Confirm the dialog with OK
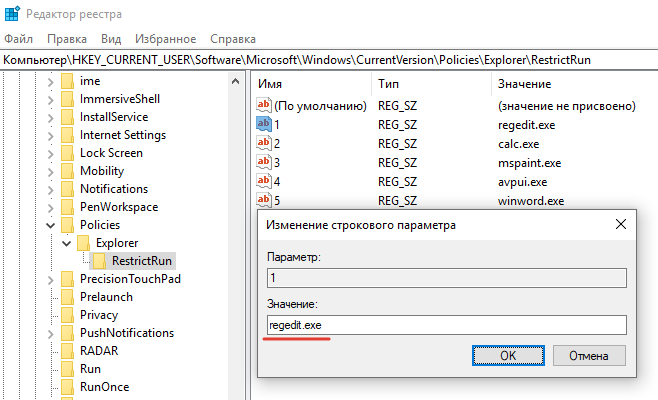The image size is (658, 400). (508, 356)
